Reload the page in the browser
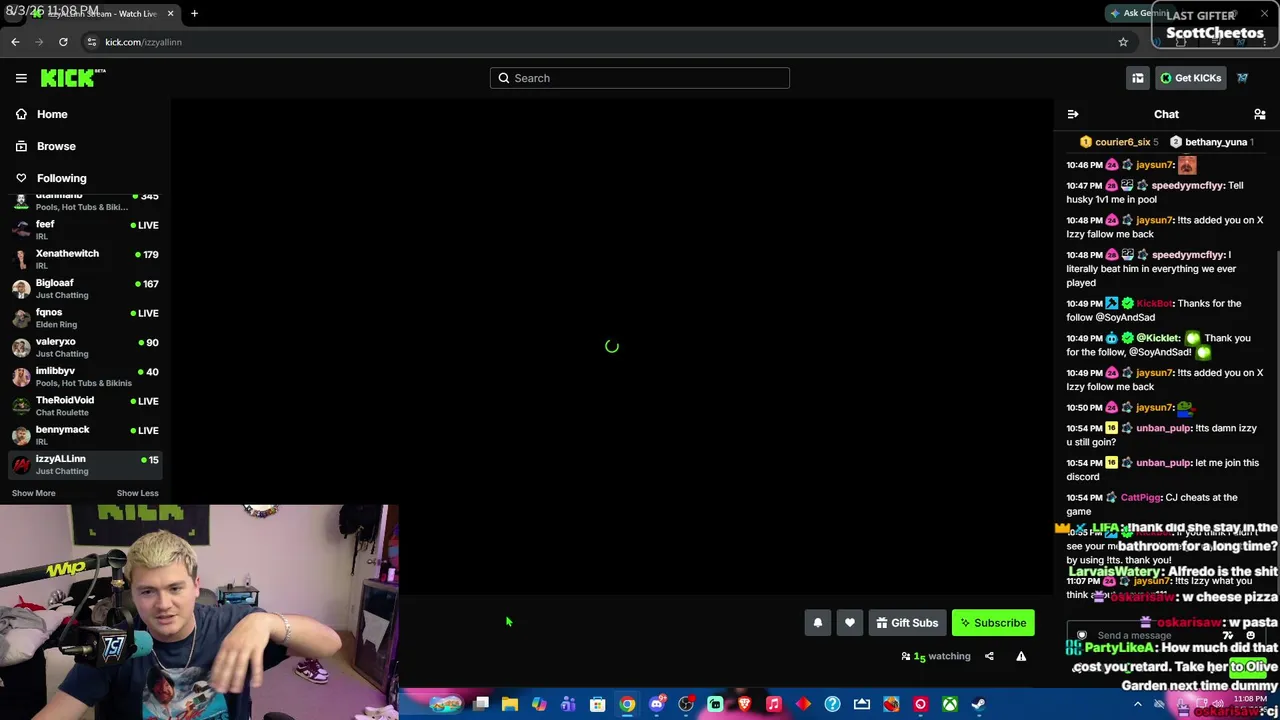 pyautogui.click(x=63, y=42)
